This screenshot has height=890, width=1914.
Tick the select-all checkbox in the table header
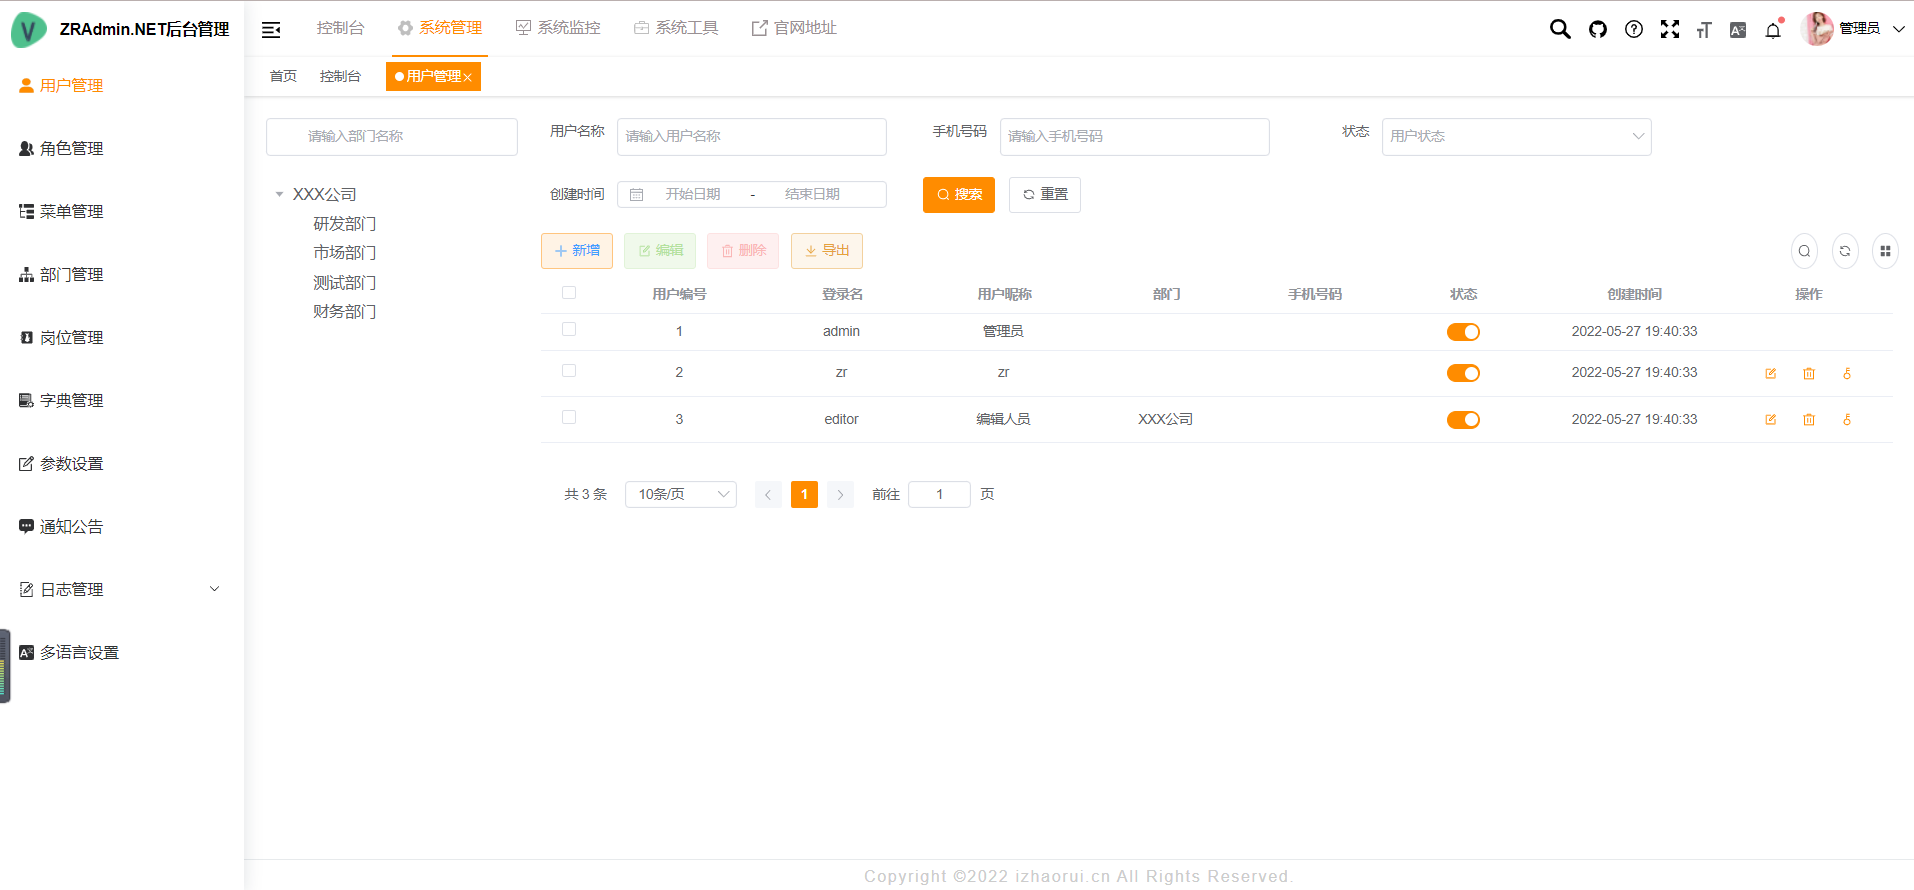pyautogui.click(x=569, y=293)
